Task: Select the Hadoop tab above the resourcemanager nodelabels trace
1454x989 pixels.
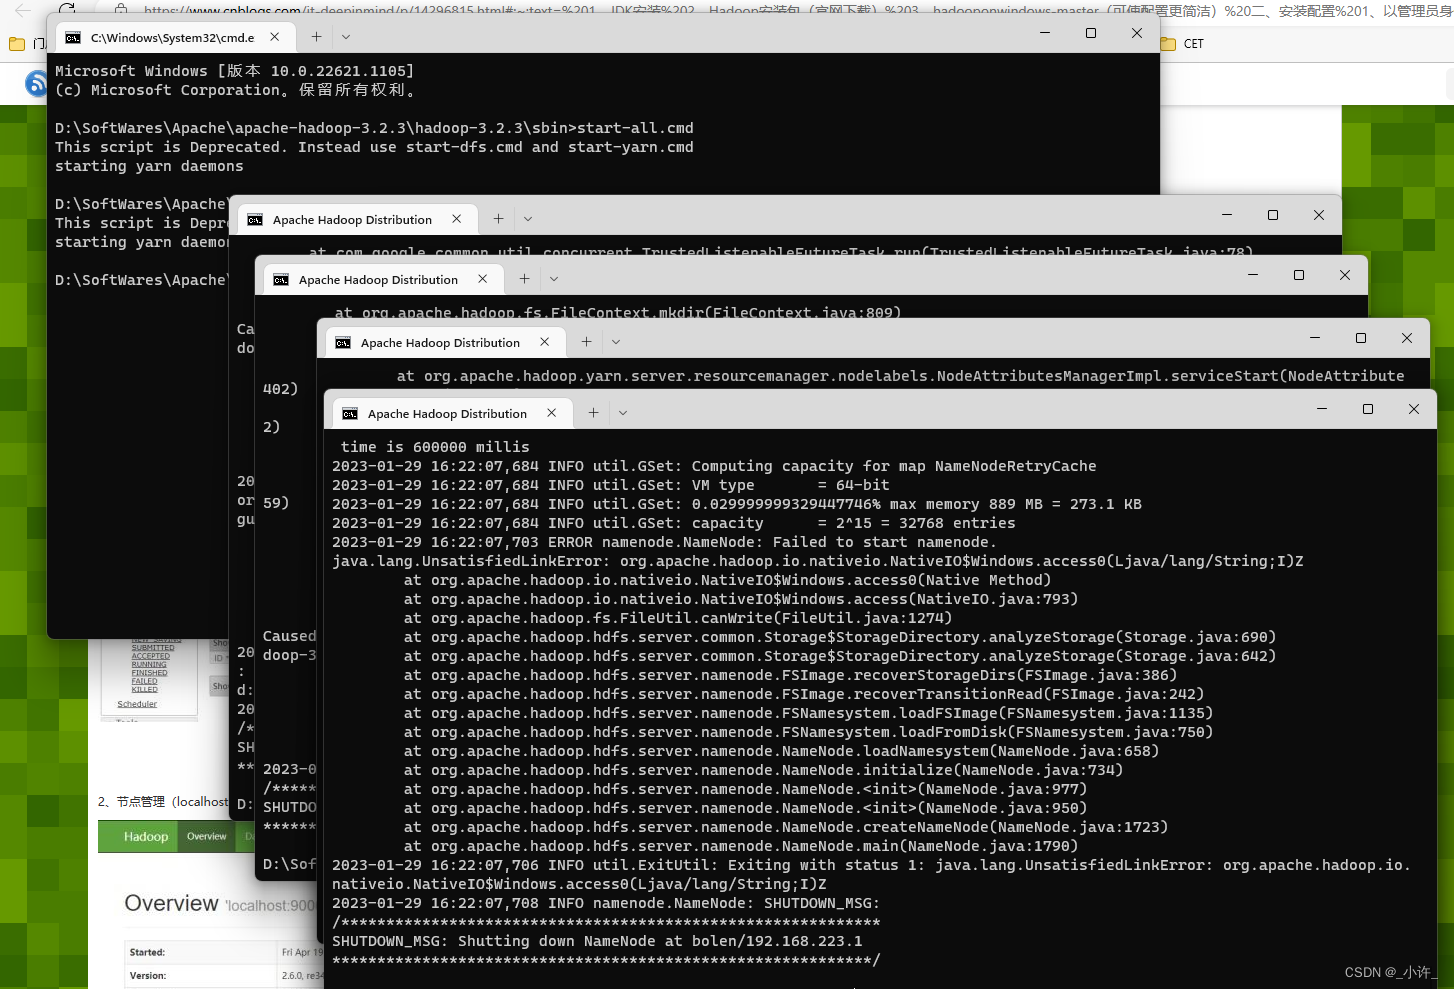Action: click(444, 342)
